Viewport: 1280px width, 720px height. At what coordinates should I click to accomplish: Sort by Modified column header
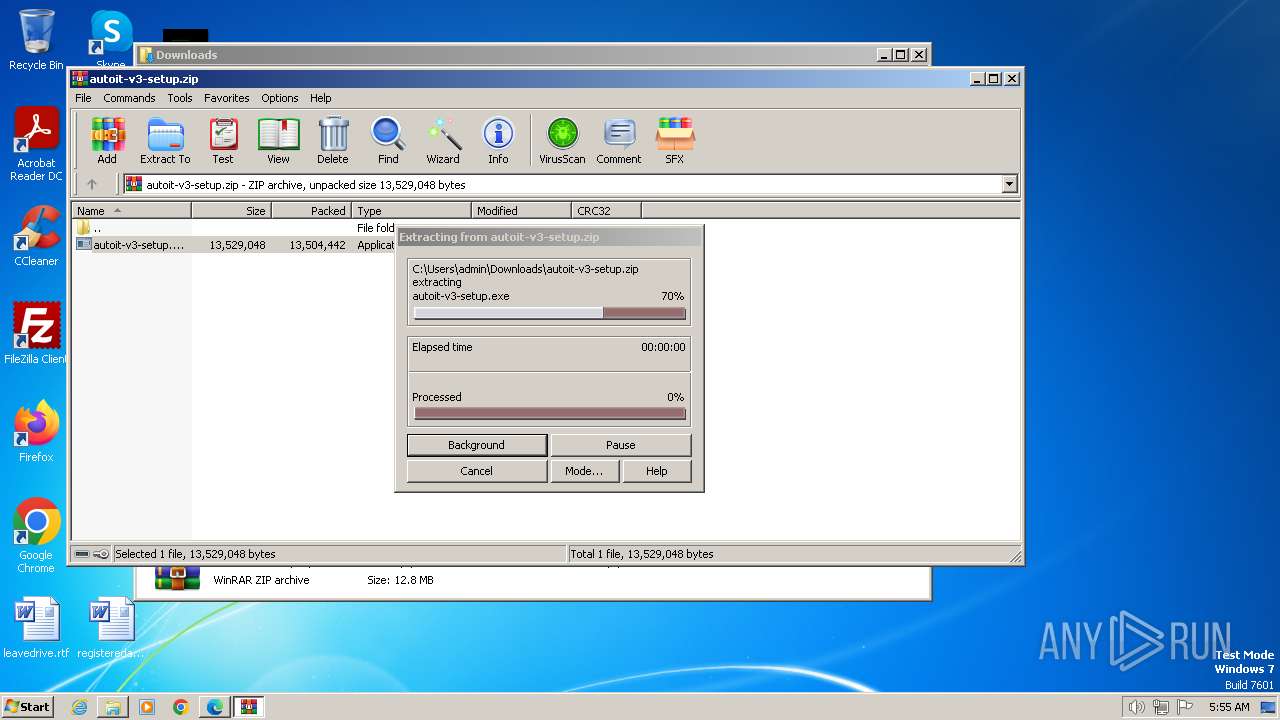(521, 211)
